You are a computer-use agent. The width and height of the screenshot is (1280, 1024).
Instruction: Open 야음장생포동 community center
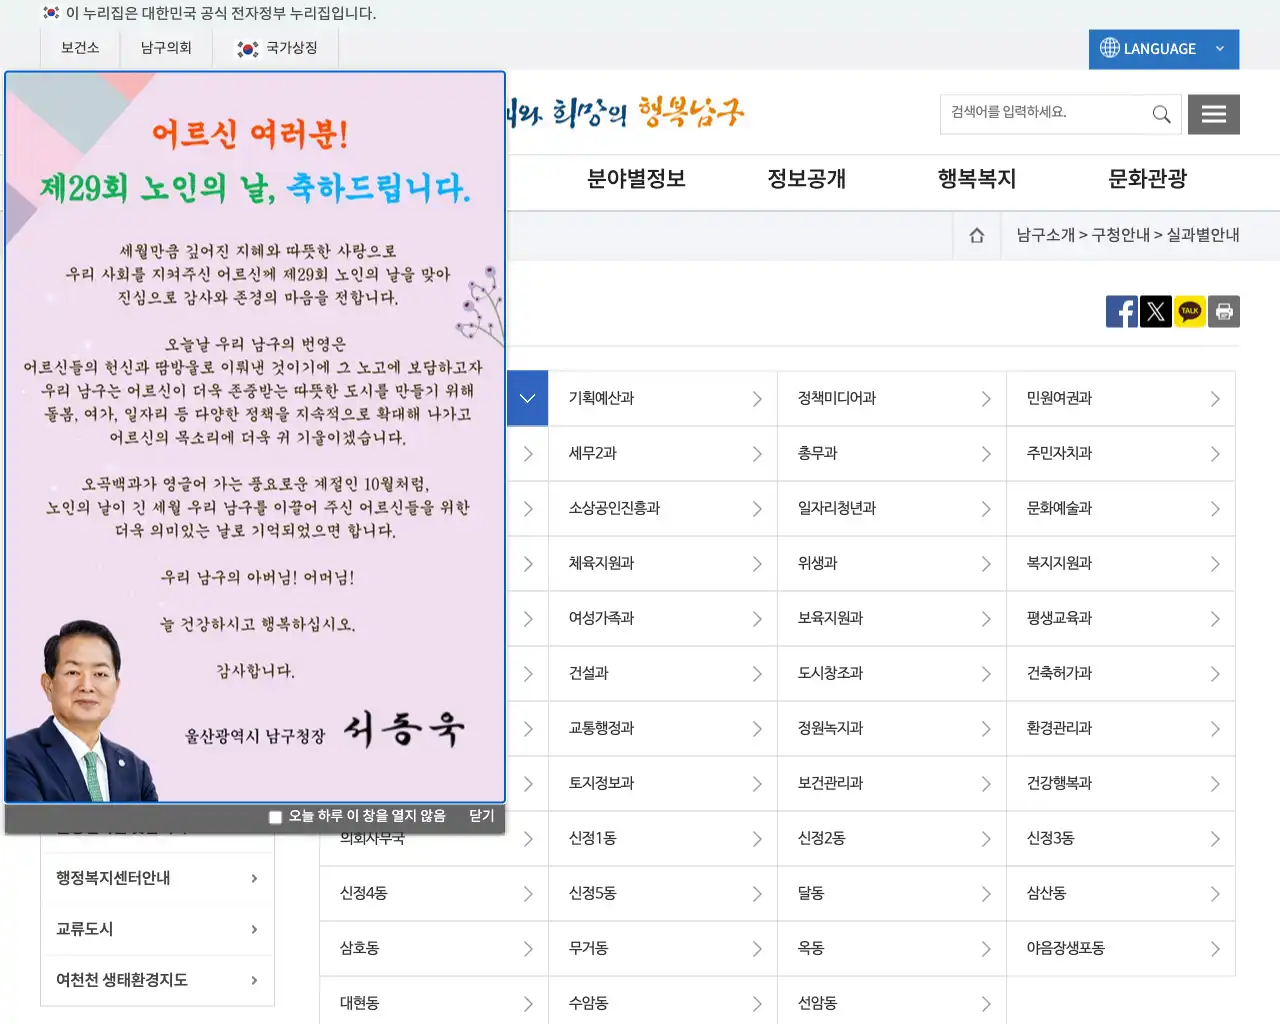coord(1121,948)
